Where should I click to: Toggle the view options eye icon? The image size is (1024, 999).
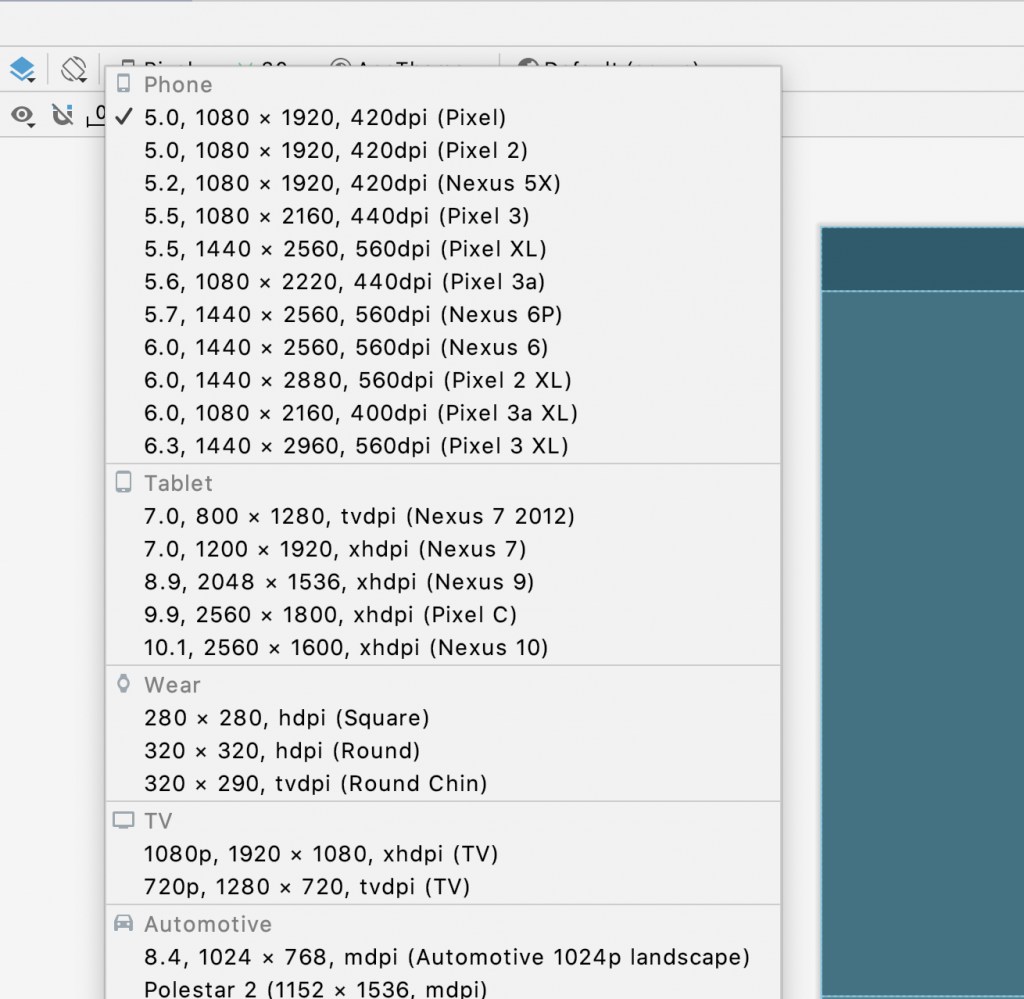23,116
